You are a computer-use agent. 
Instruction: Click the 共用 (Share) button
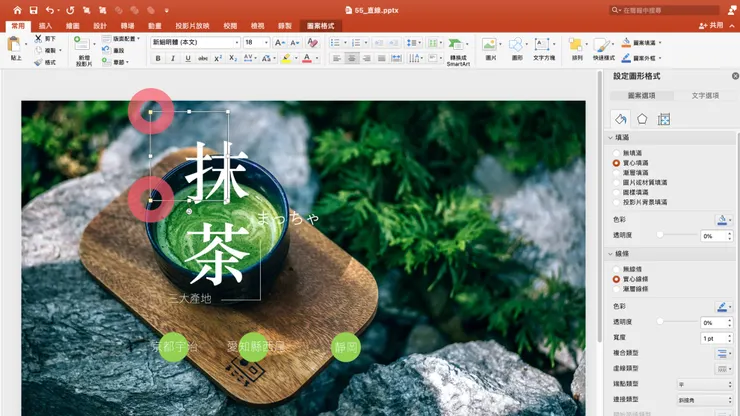711,25
